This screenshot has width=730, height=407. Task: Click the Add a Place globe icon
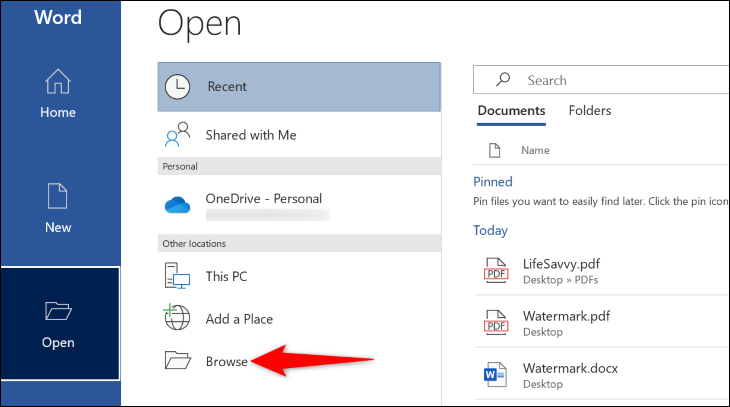click(177, 317)
